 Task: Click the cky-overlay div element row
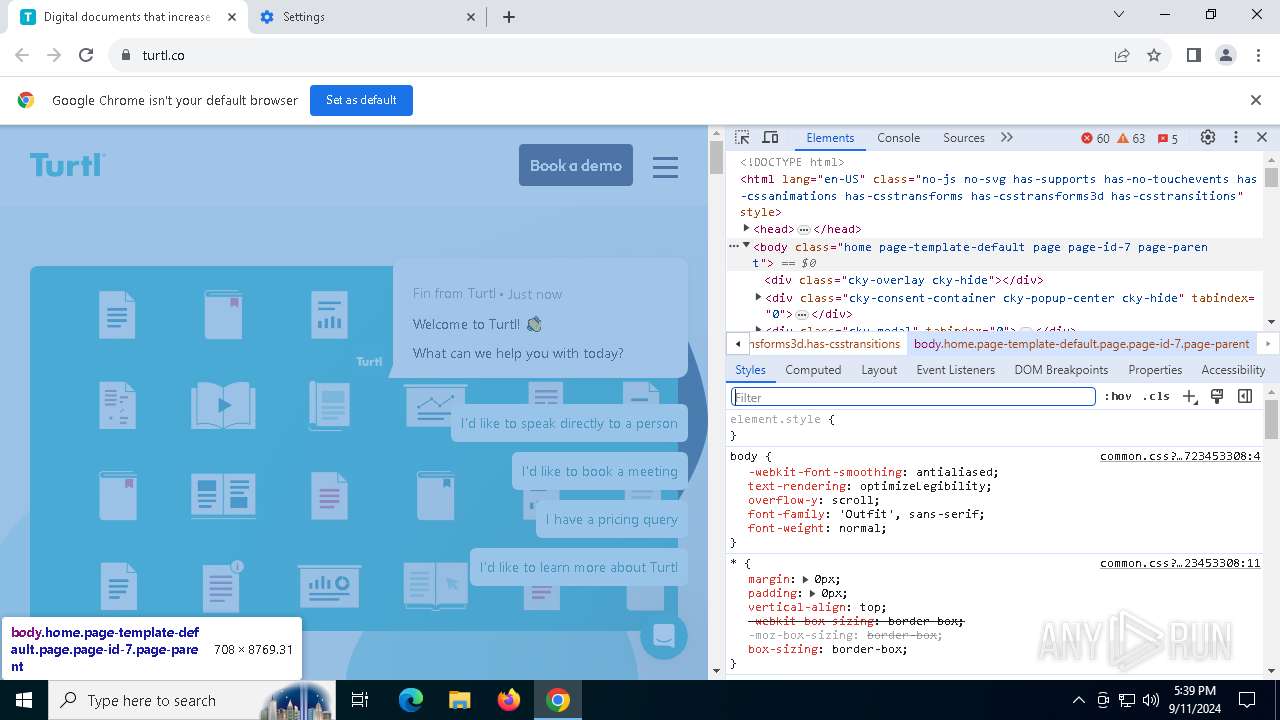click(904, 280)
